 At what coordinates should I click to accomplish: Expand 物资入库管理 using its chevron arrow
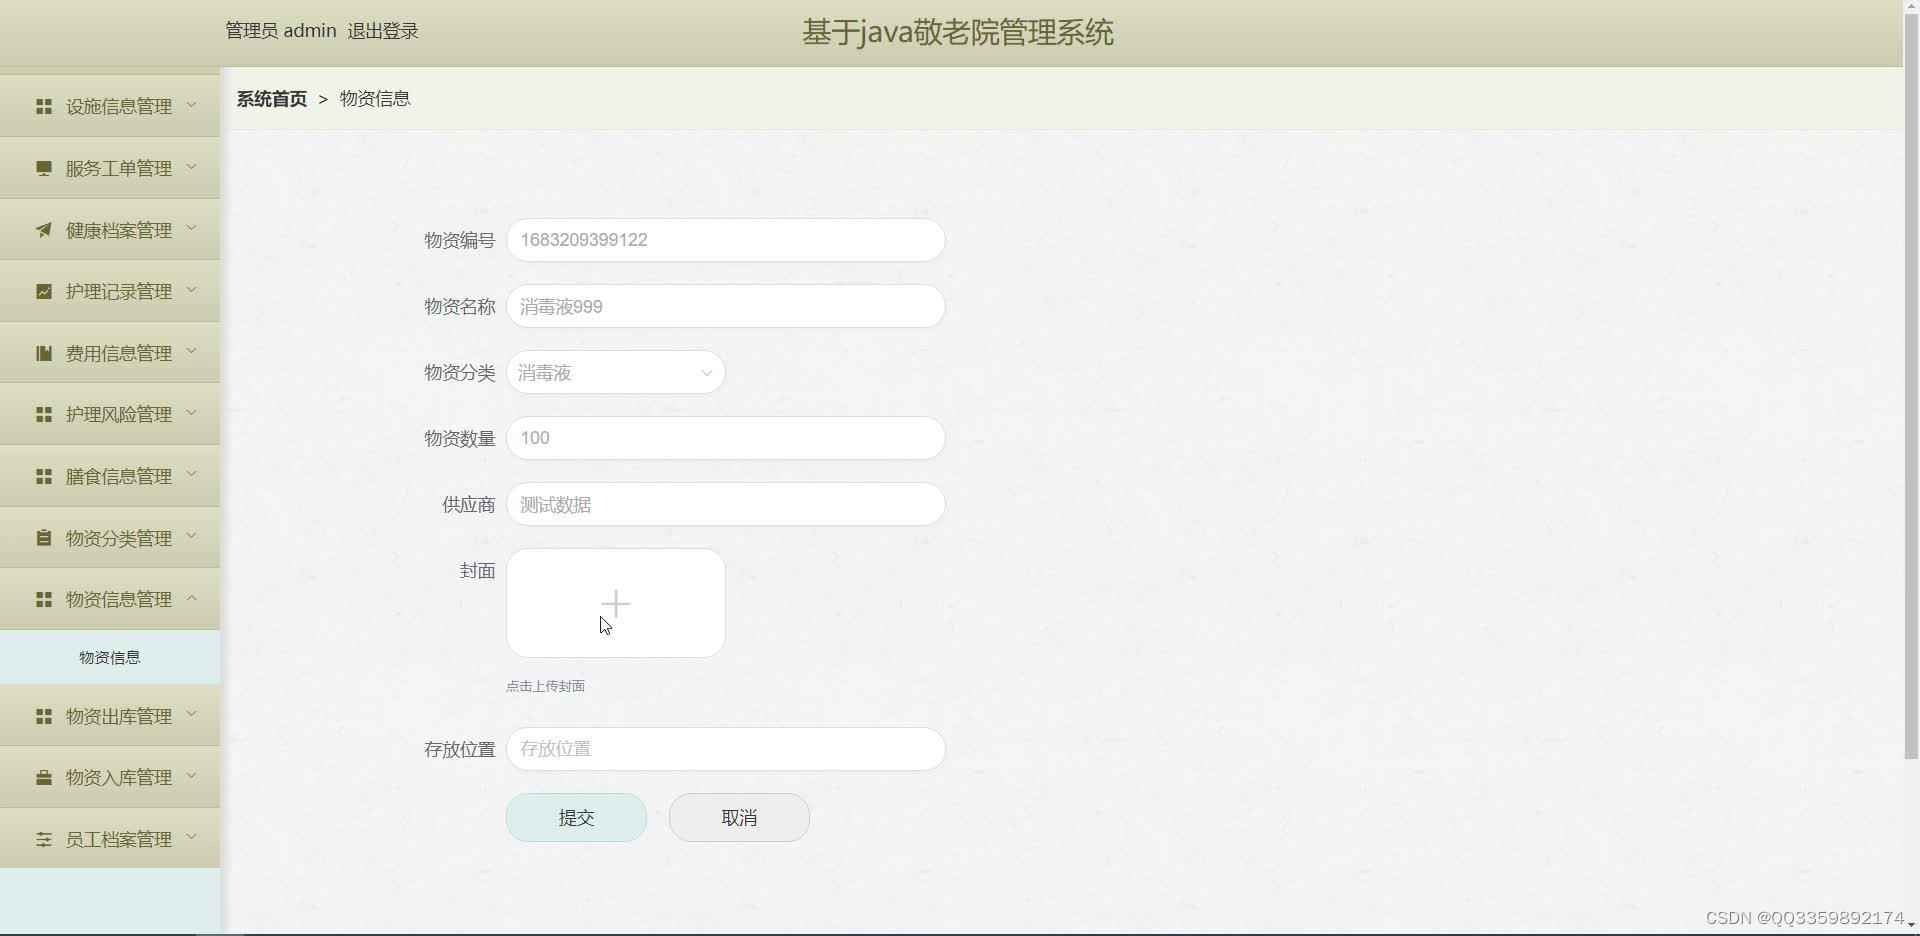pos(191,775)
